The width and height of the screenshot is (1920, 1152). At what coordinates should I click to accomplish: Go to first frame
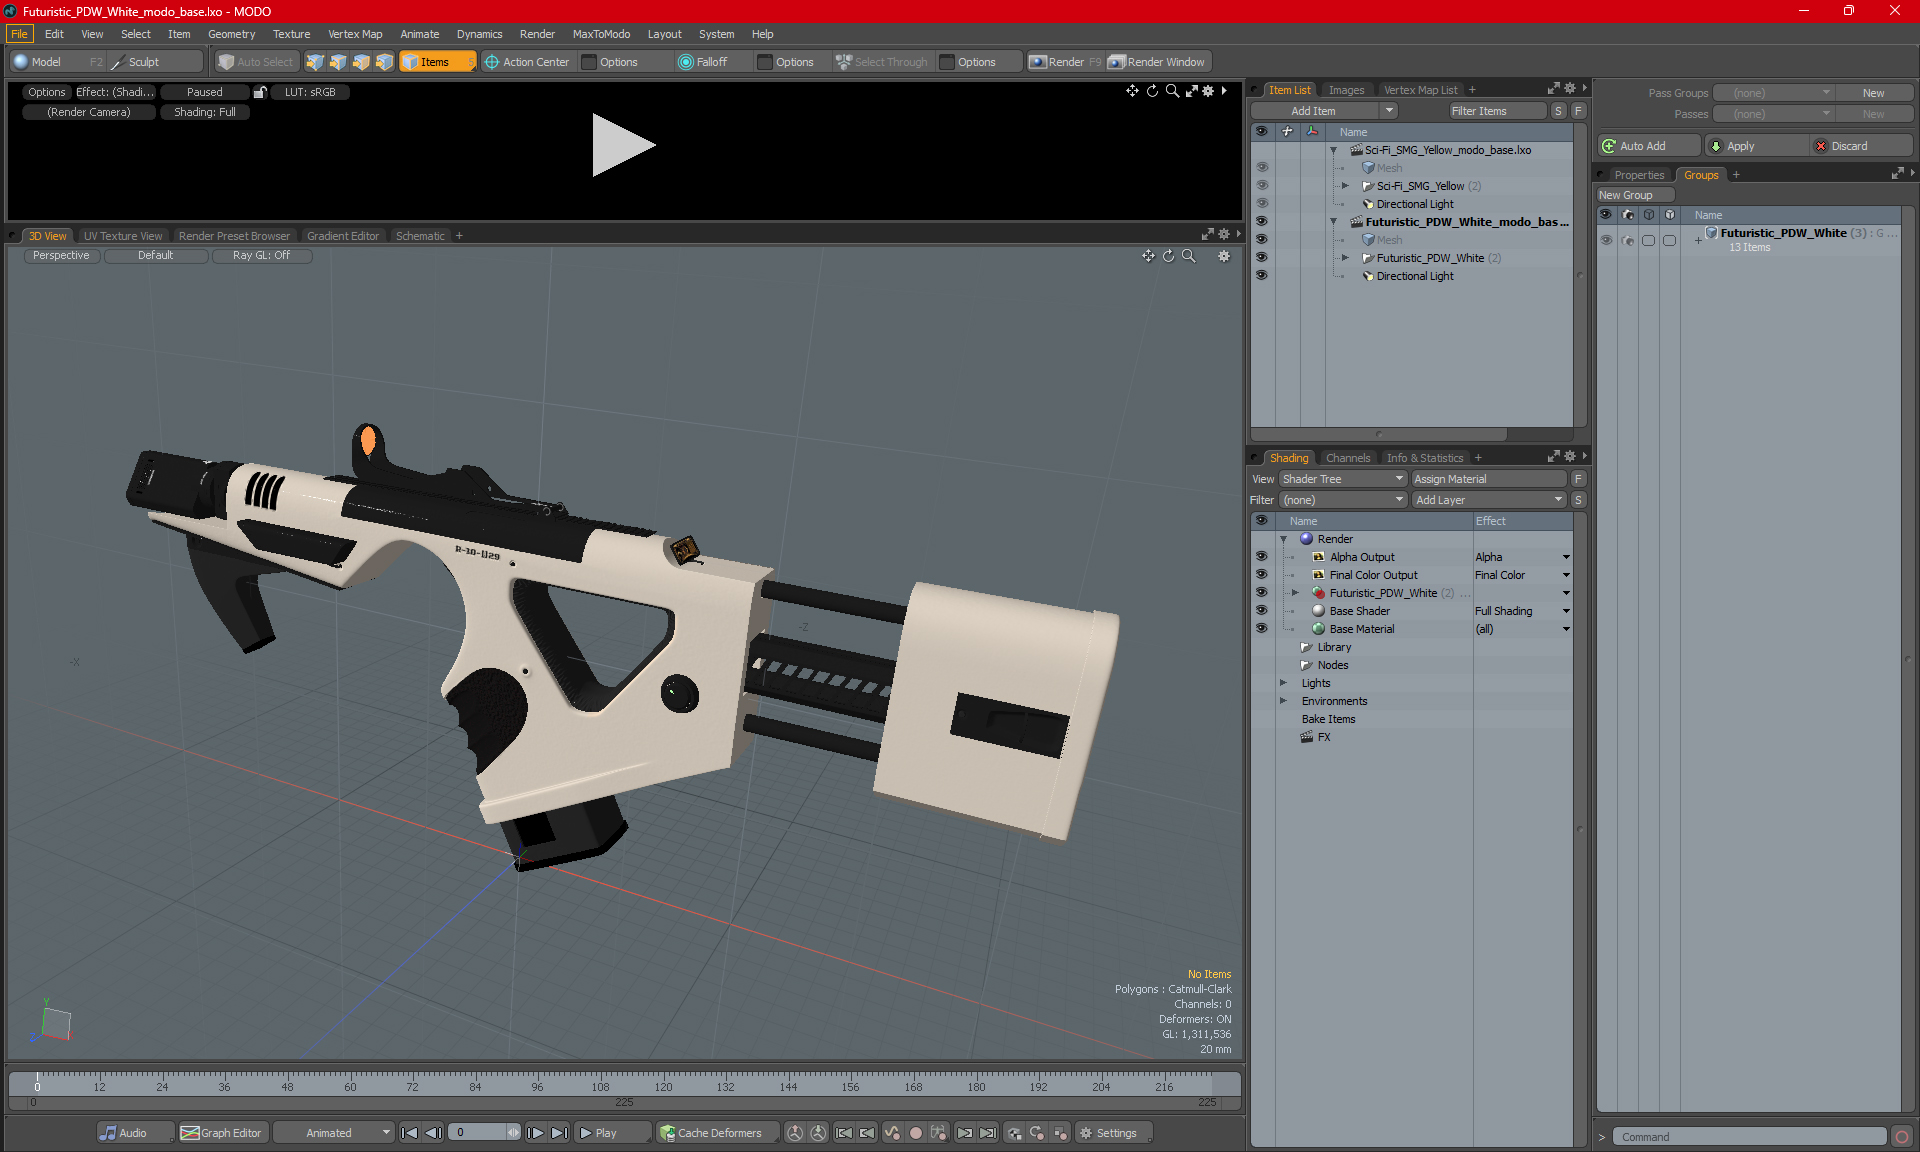[409, 1133]
